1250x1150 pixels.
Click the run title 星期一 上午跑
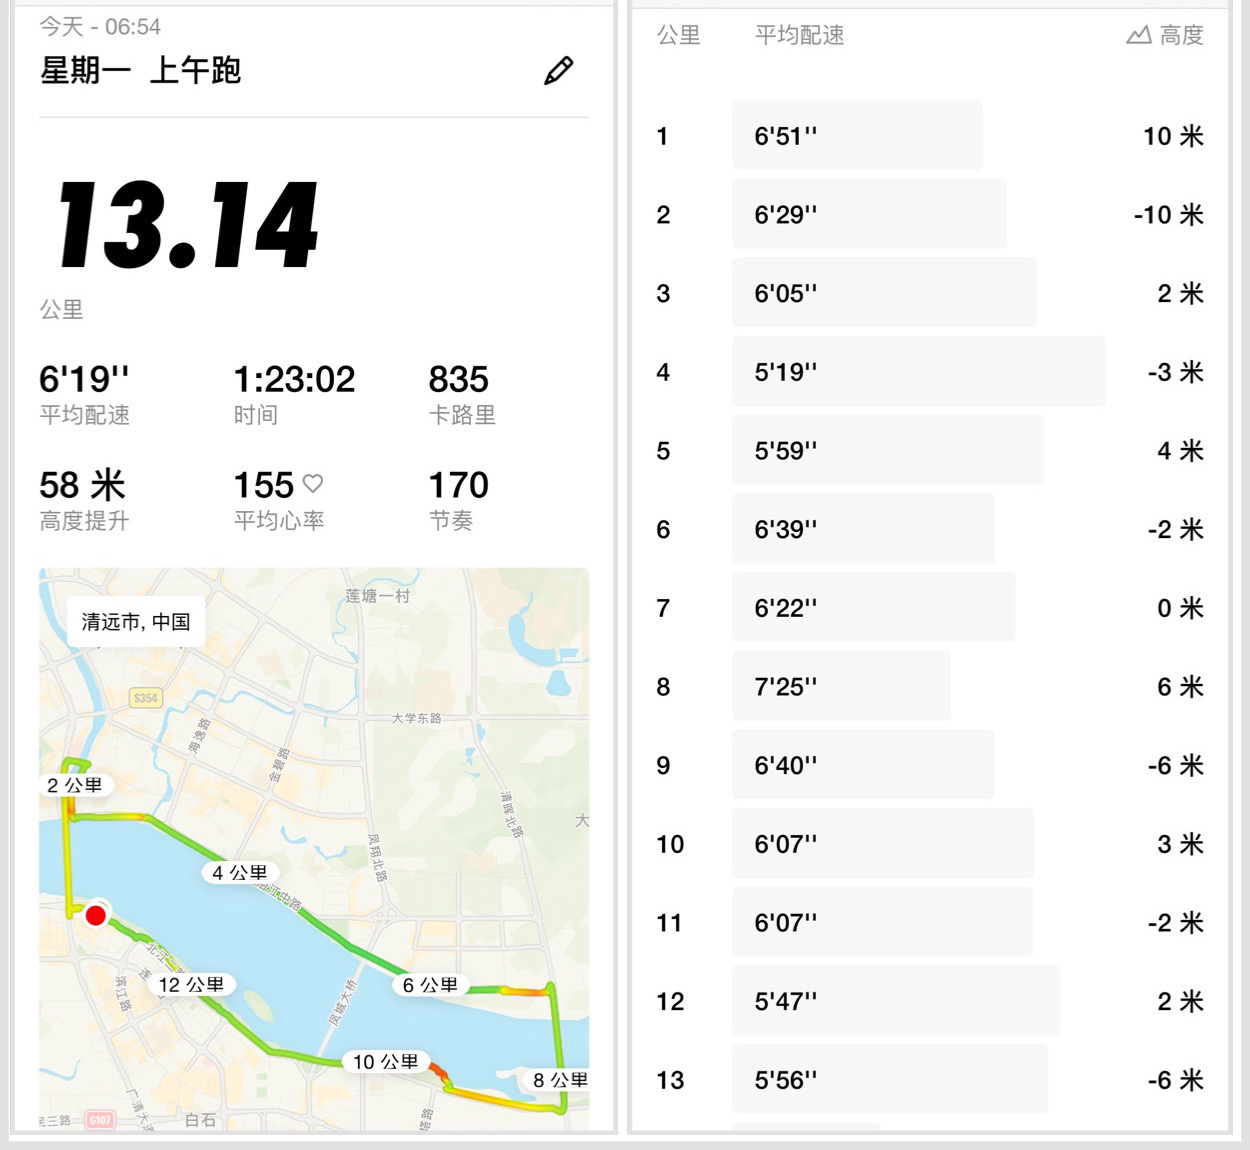tap(141, 71)
